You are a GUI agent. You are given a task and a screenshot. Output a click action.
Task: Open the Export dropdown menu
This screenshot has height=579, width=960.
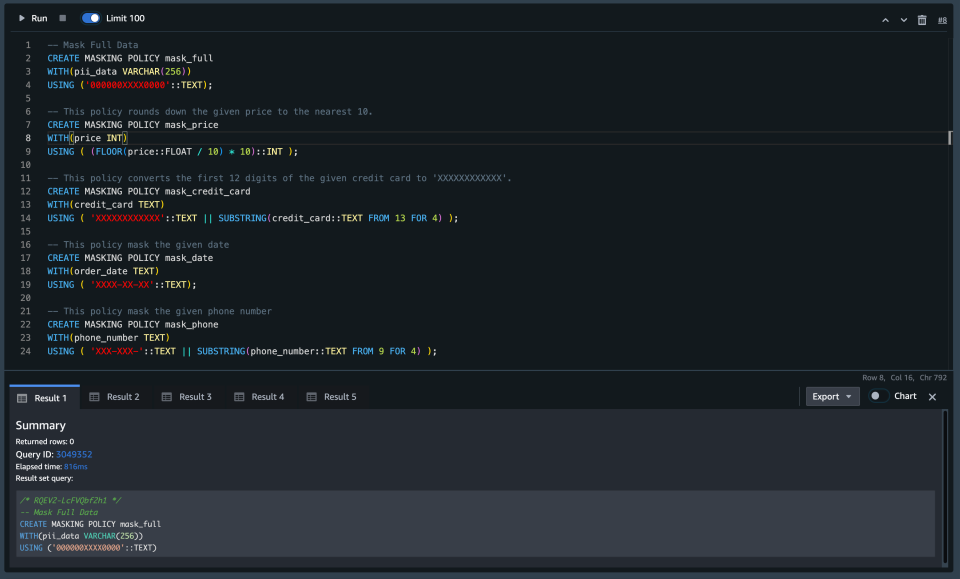pos(832,396)
